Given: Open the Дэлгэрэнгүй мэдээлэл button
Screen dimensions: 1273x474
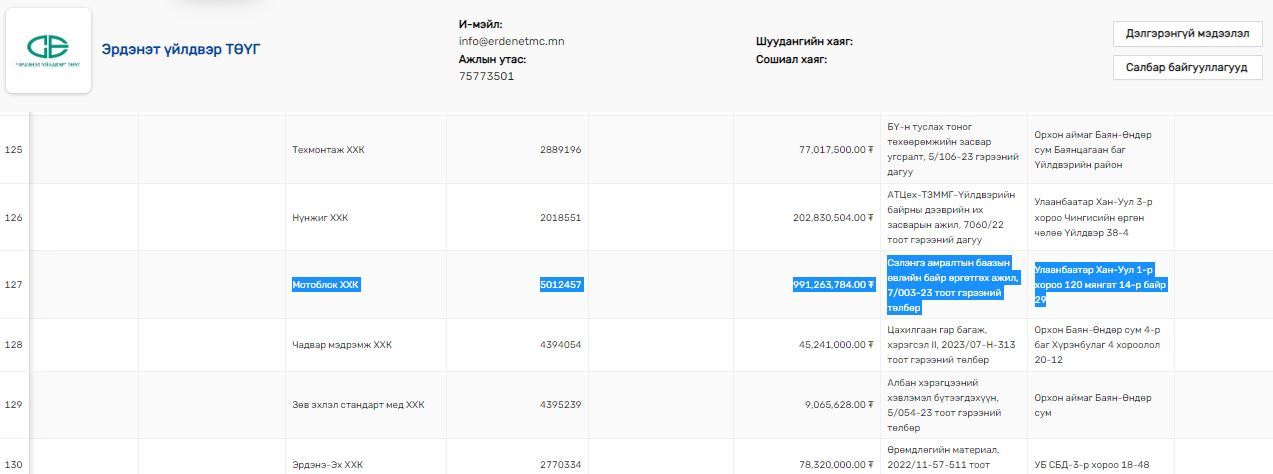Looking at the screenshot, I should pyautogui.click(x=1187, y=33).
